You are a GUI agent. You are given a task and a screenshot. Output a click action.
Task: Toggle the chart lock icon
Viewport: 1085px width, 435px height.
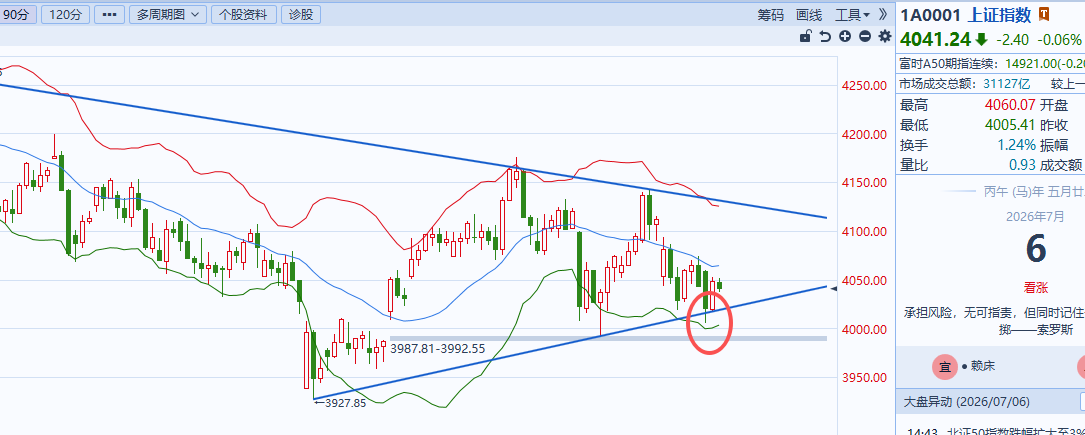pyautogui.click(x=805, y=37)
